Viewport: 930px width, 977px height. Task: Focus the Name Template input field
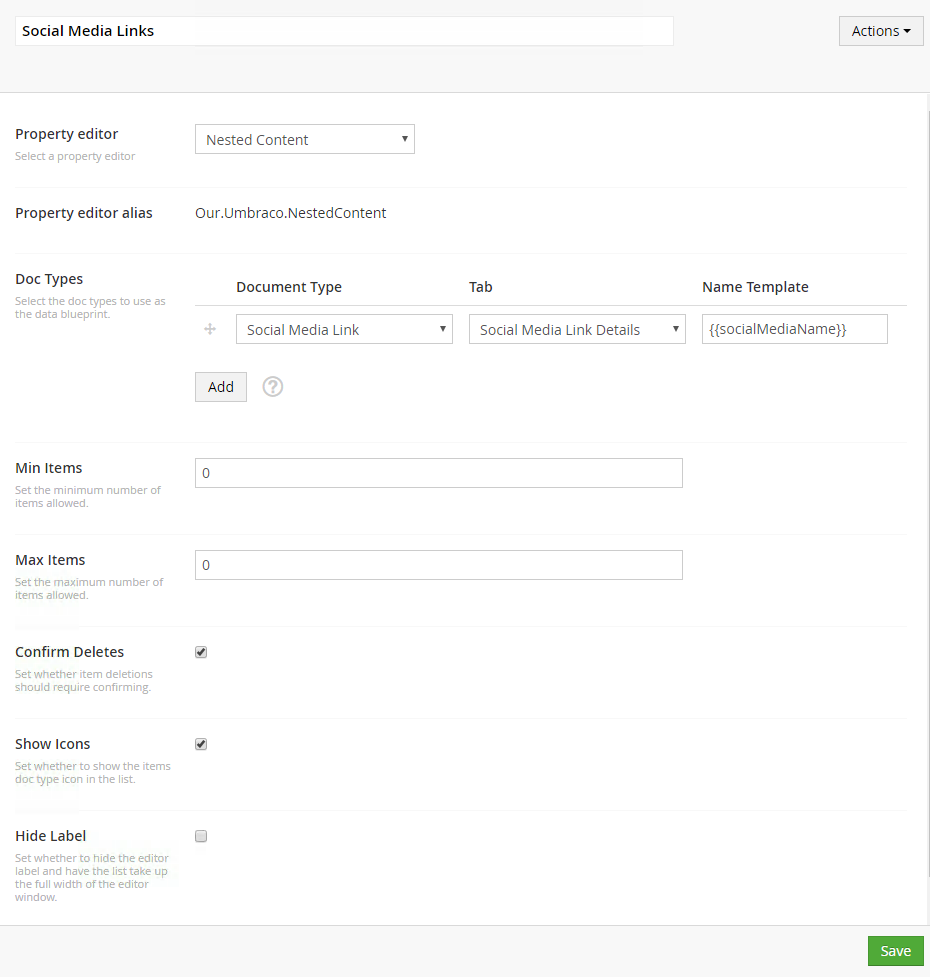click(794, 330)
